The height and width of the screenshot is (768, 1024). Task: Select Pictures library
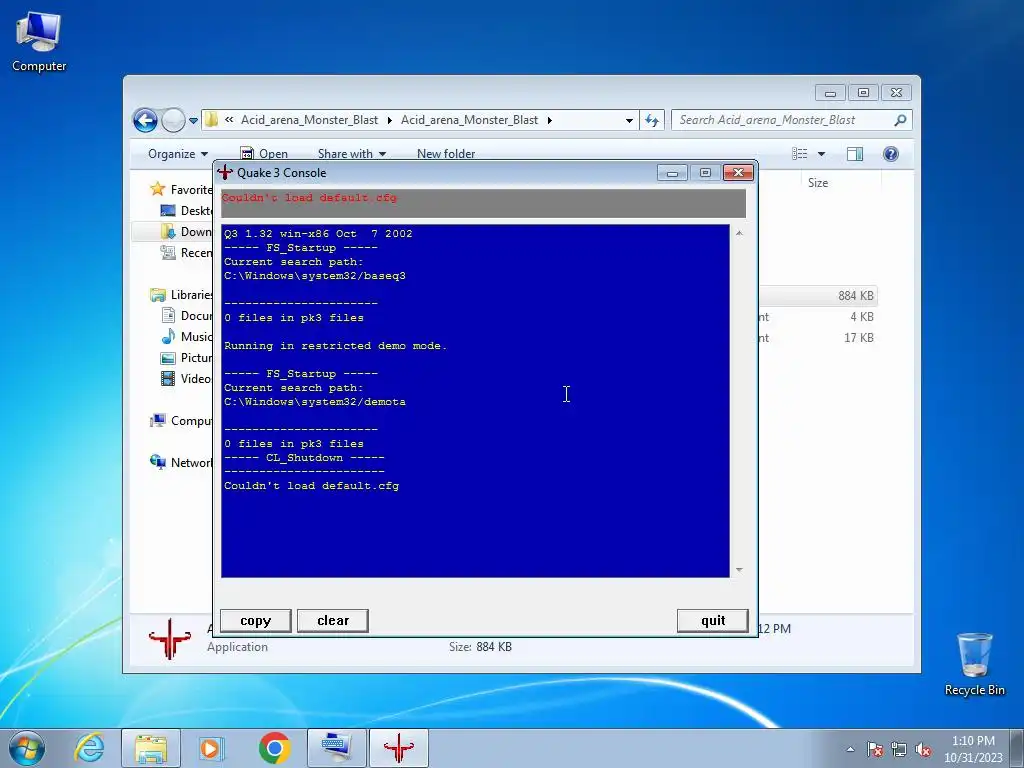(x=186, y=357)
